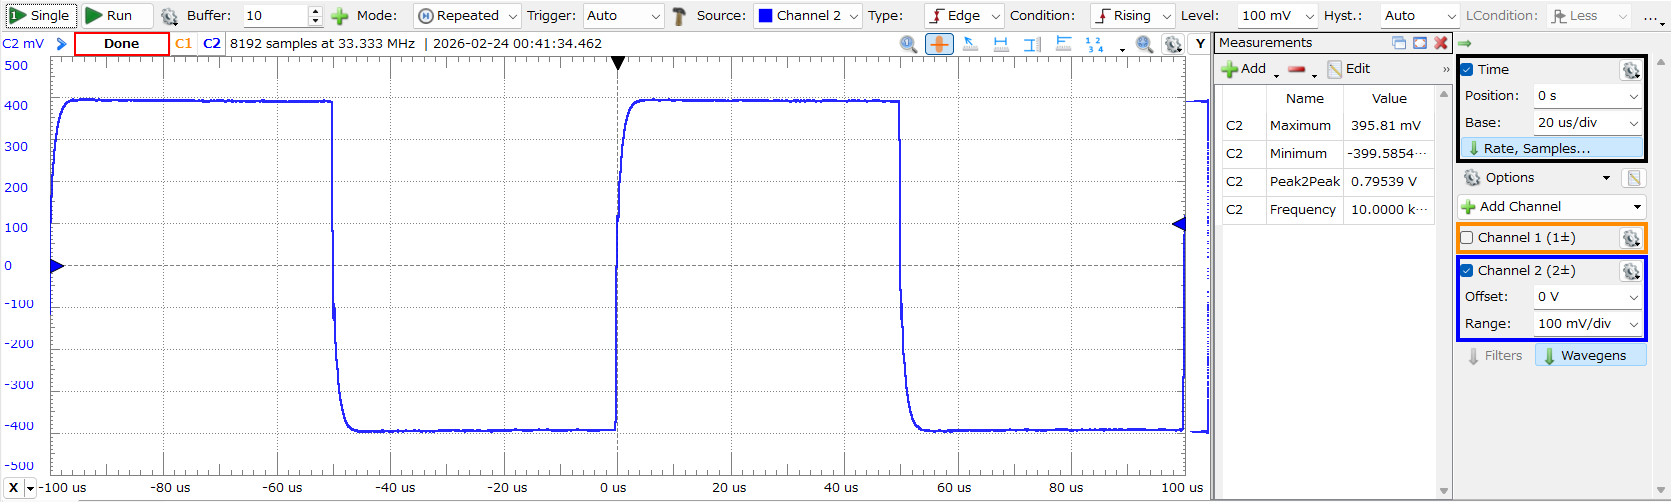This screenshot has height=502, width=1671.
Task: Add a buffer with the green plus icon
Action: click(340, 16)
